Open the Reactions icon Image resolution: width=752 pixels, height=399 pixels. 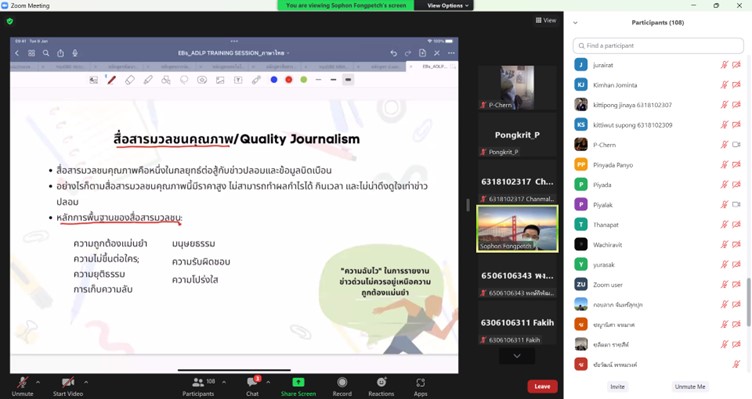(381, 382)
